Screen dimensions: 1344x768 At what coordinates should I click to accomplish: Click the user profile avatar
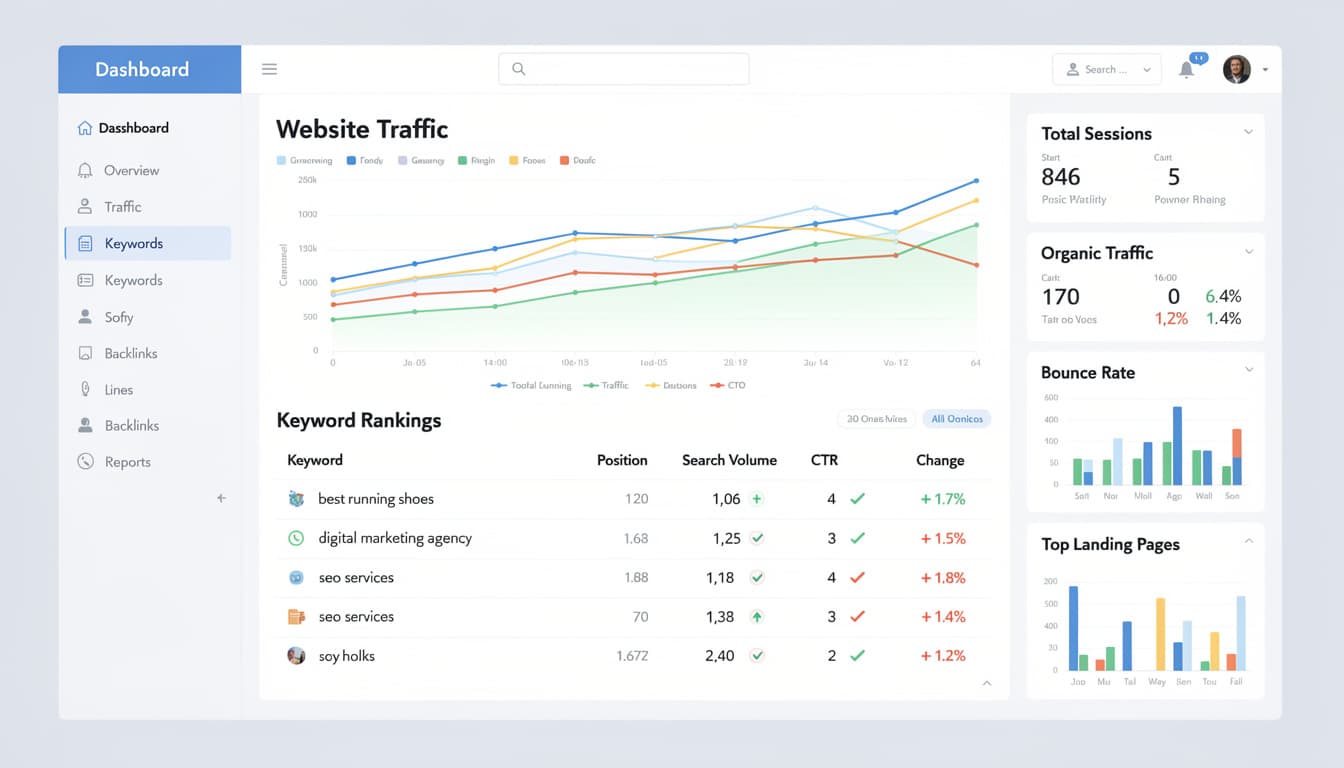(x=1237, y=69)
